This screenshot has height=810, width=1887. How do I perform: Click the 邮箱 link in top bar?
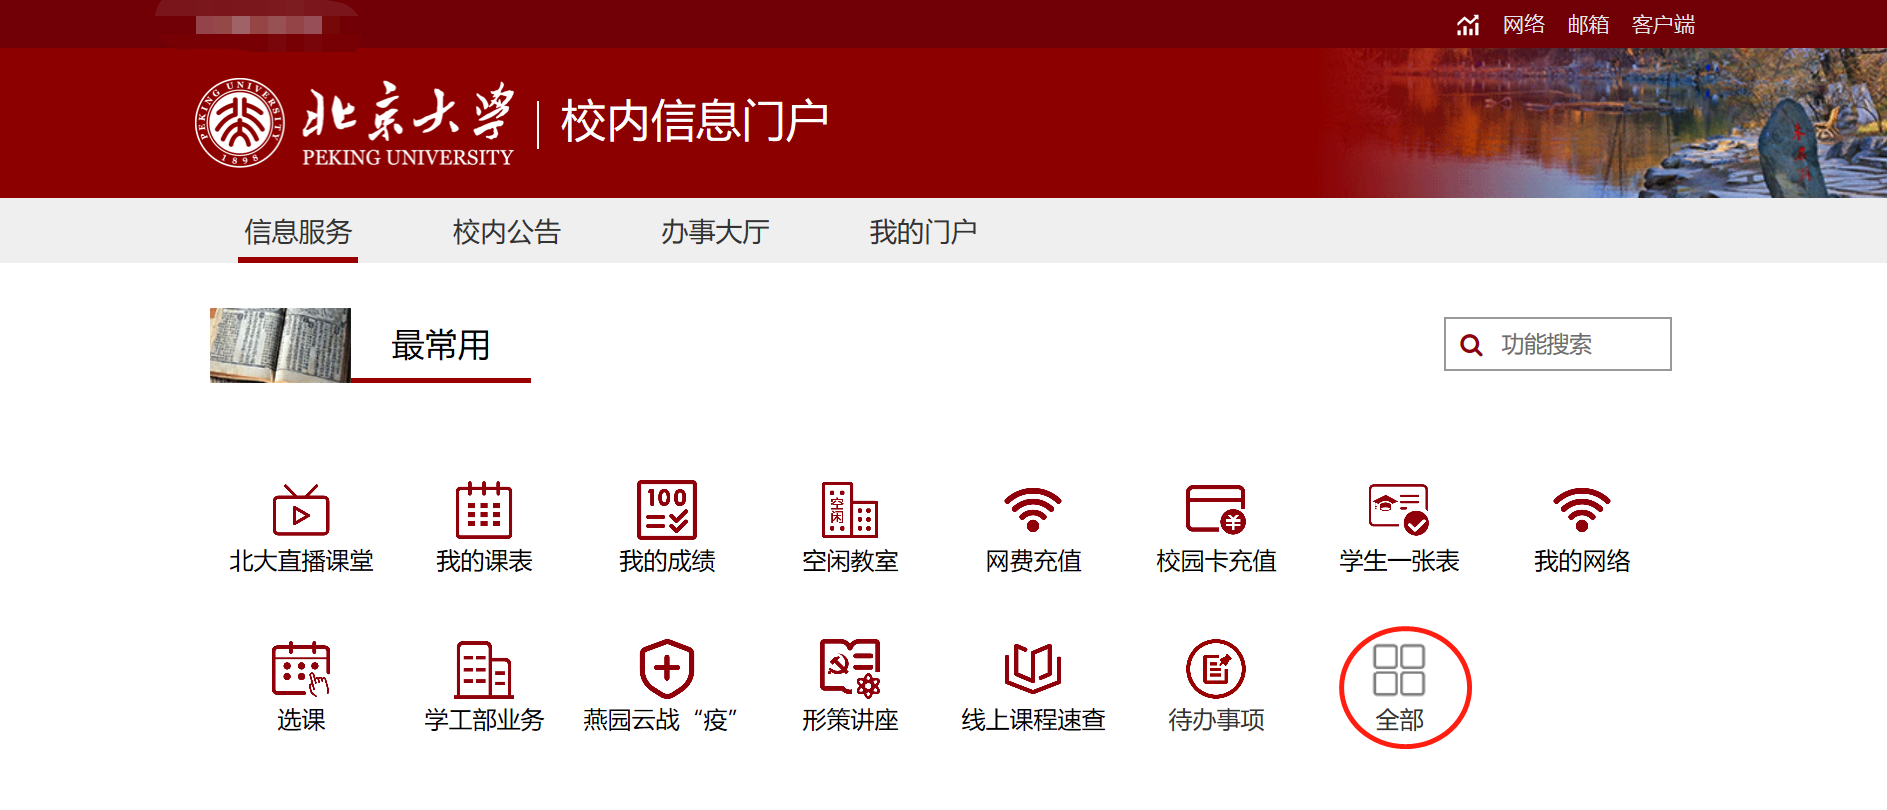coord(1587,24)
